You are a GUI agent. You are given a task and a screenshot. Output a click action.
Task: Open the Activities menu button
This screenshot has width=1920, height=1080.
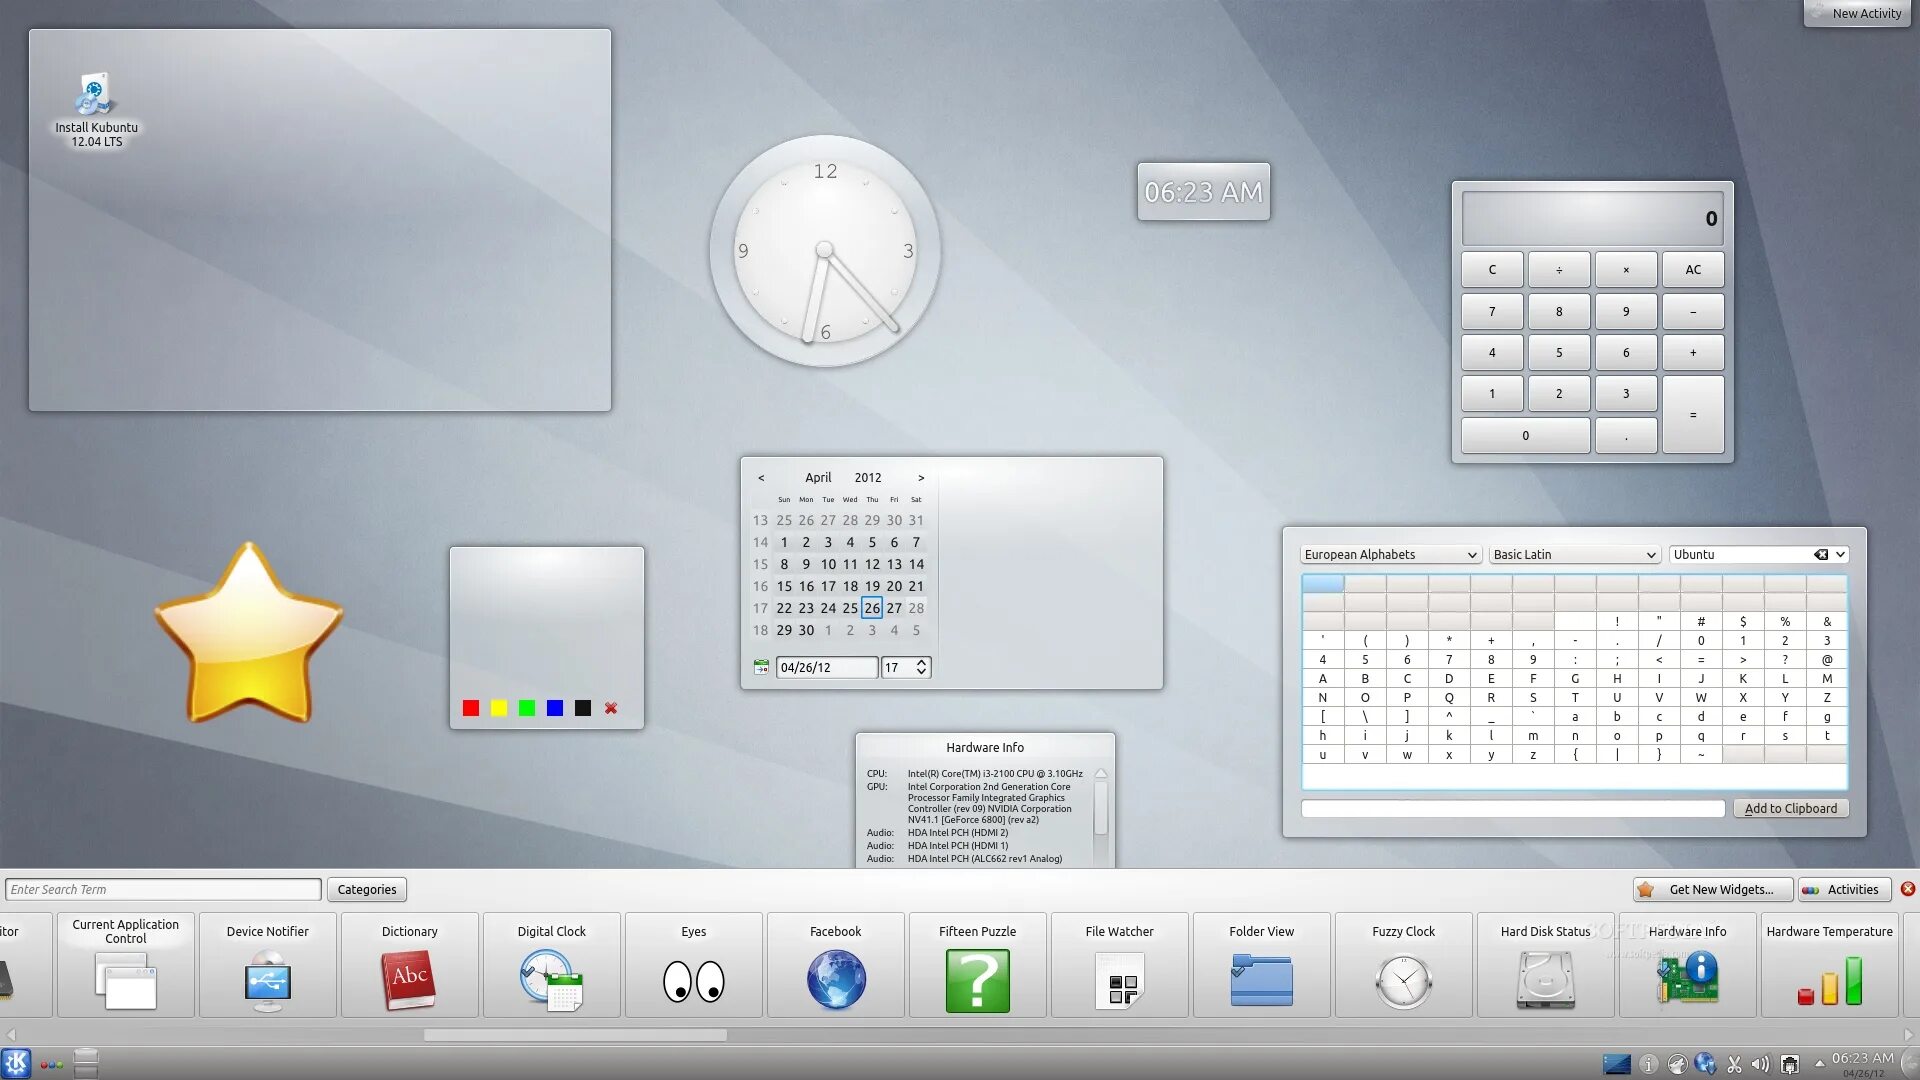point(1844,889)
